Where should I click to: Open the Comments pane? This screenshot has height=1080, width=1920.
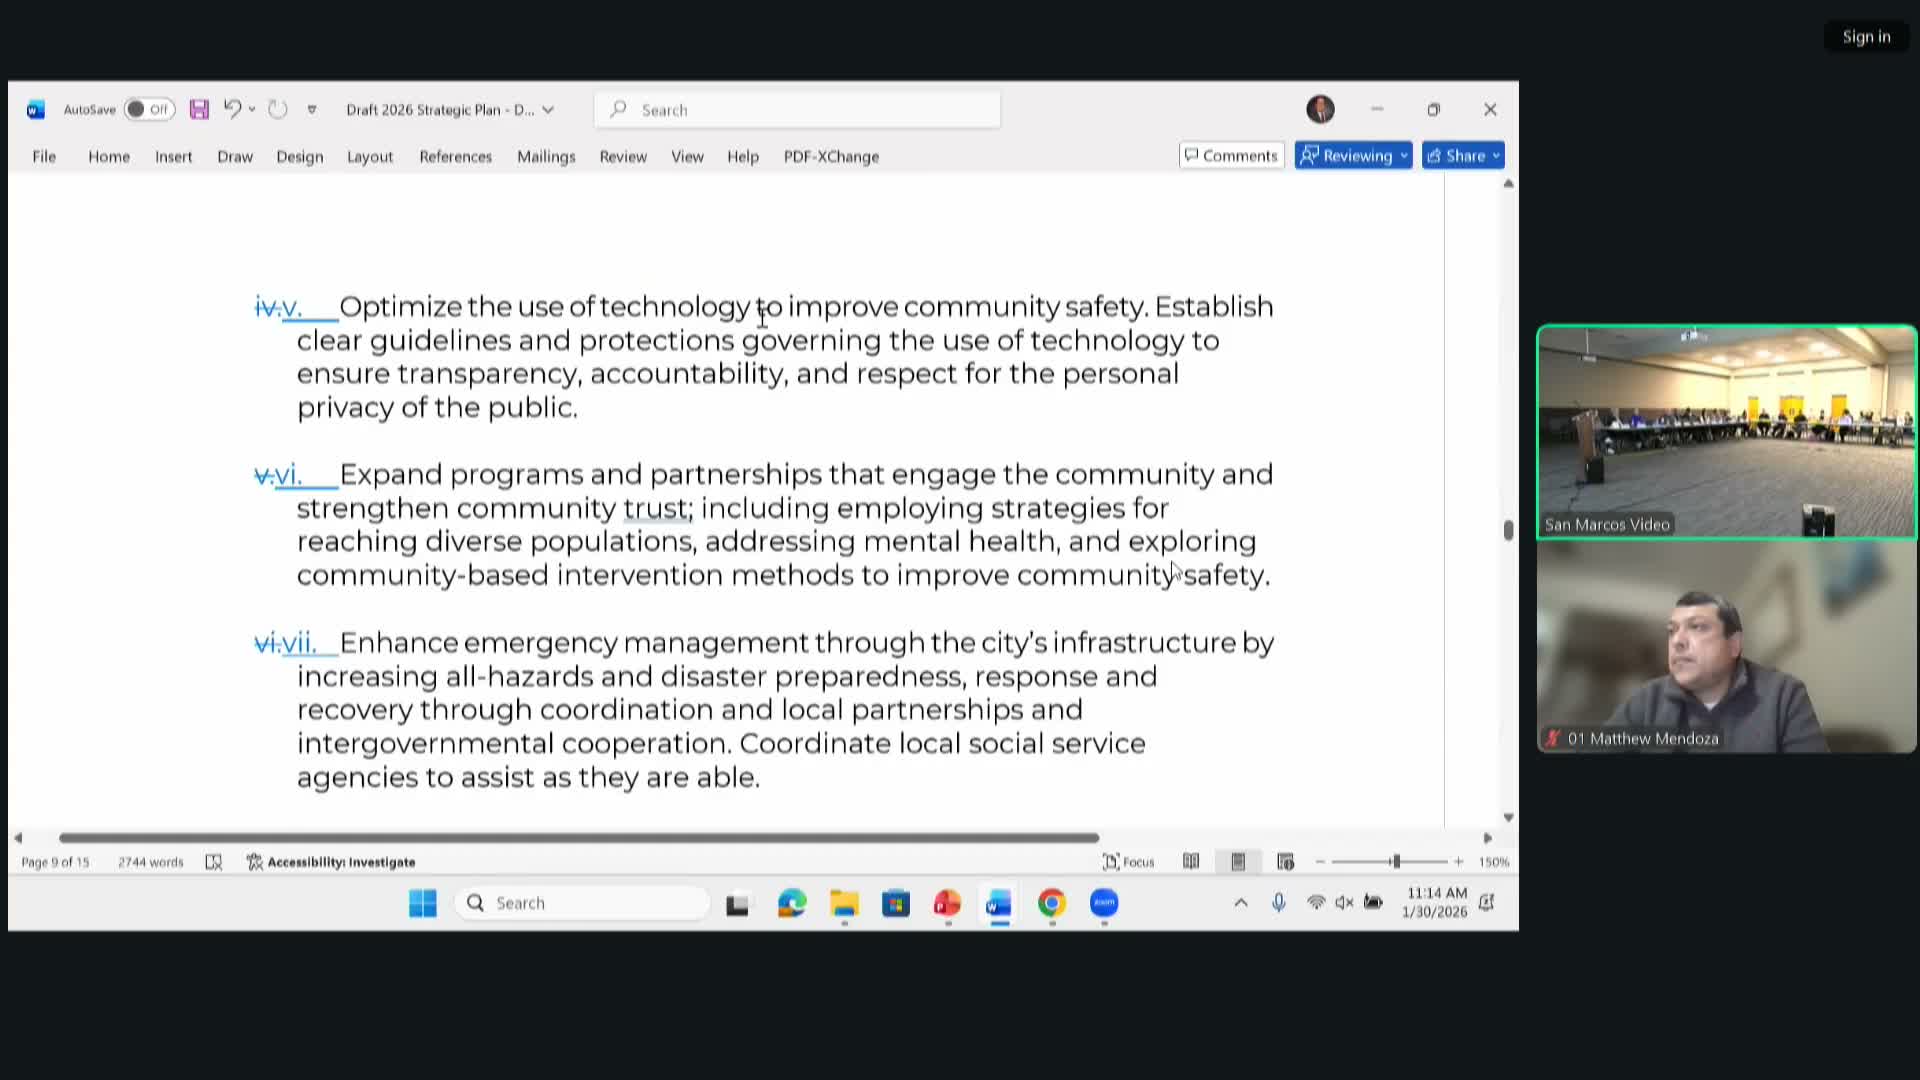point(1230,155)
